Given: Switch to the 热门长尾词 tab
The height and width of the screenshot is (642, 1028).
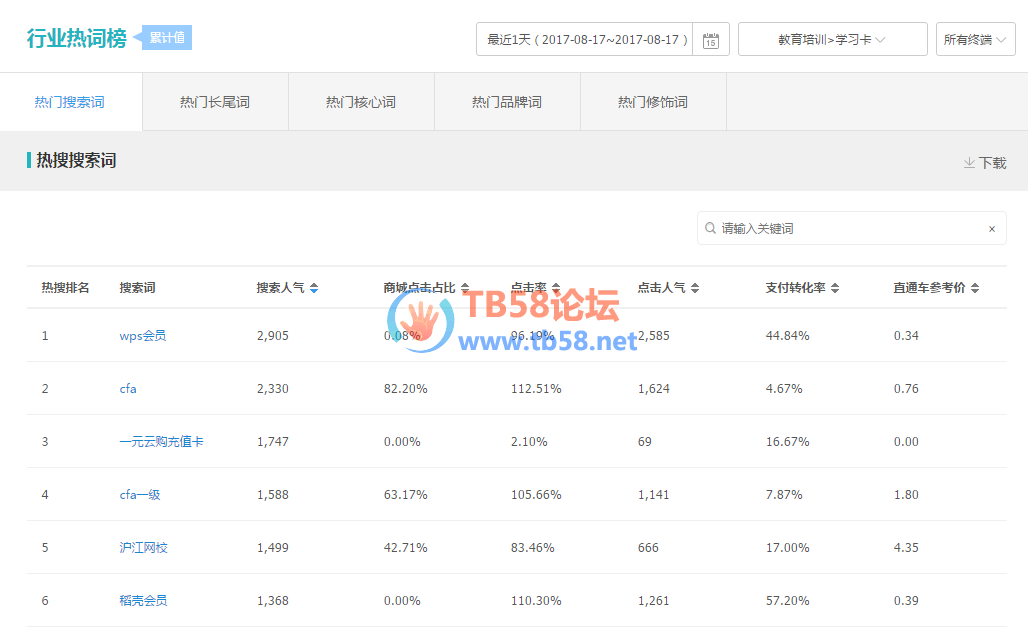Looking at the screenshot, I should (215, 102).
